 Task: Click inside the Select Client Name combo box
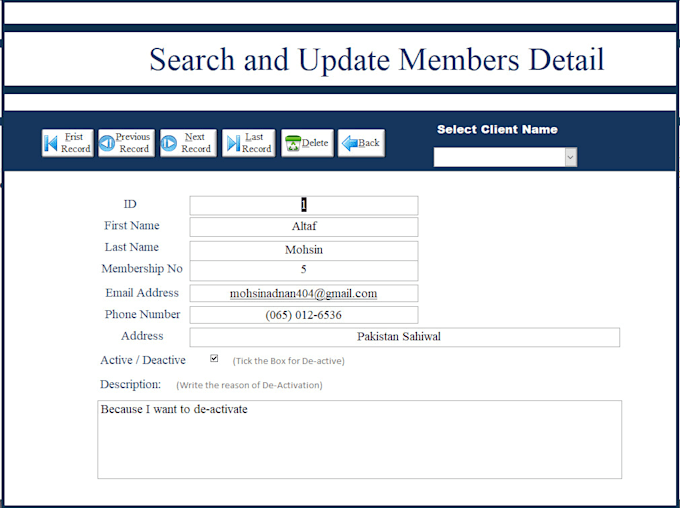(500, 157)
